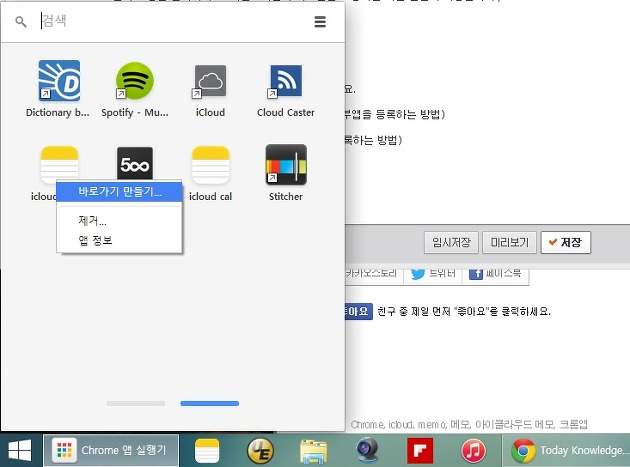Open the first icloud notes app icon

[x=59, y=162]
